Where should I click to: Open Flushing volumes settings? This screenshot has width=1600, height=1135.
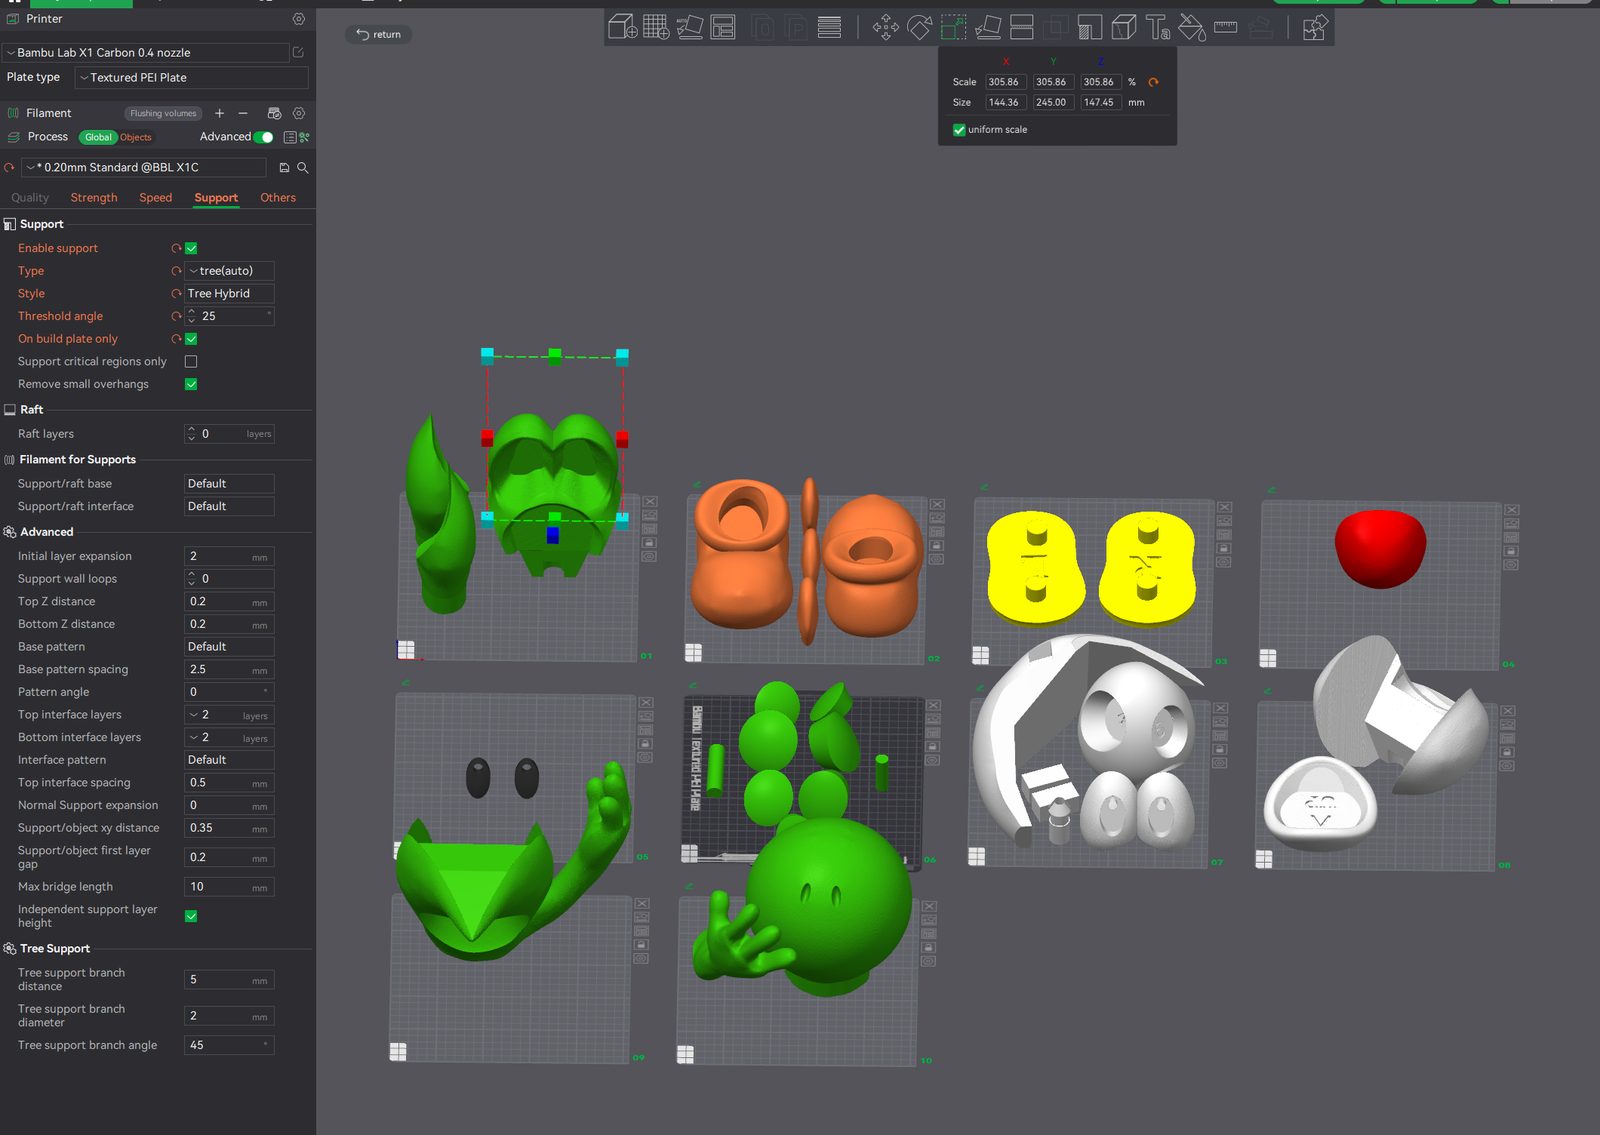[x=163, y=113]
